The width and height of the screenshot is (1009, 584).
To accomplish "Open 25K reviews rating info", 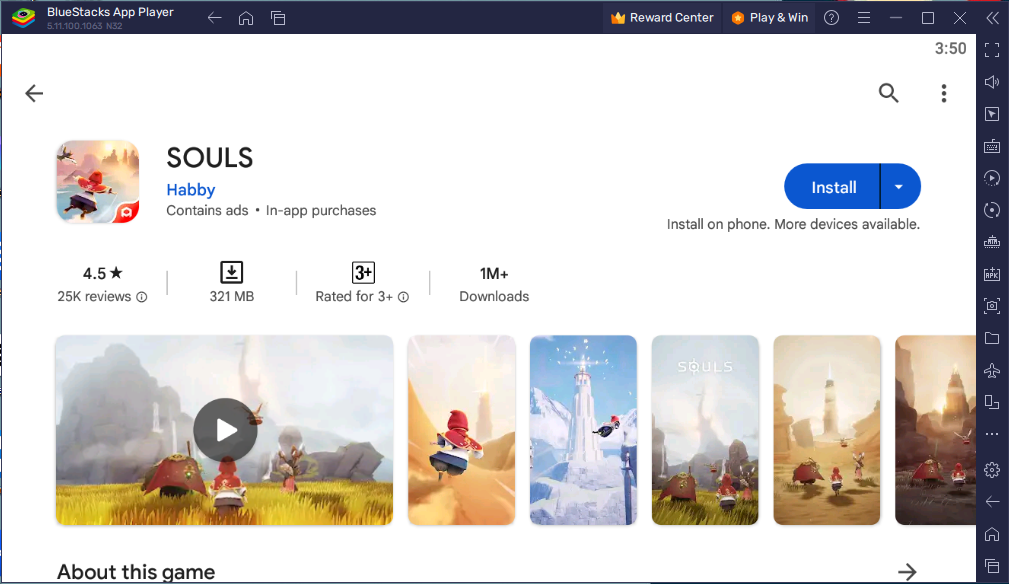I will pos(142,297).
